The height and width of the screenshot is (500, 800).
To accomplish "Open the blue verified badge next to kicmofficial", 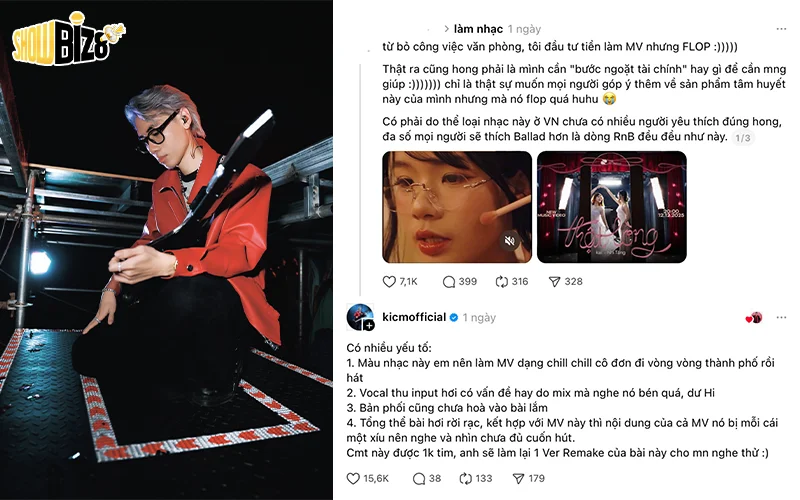I will click(454, 317).
